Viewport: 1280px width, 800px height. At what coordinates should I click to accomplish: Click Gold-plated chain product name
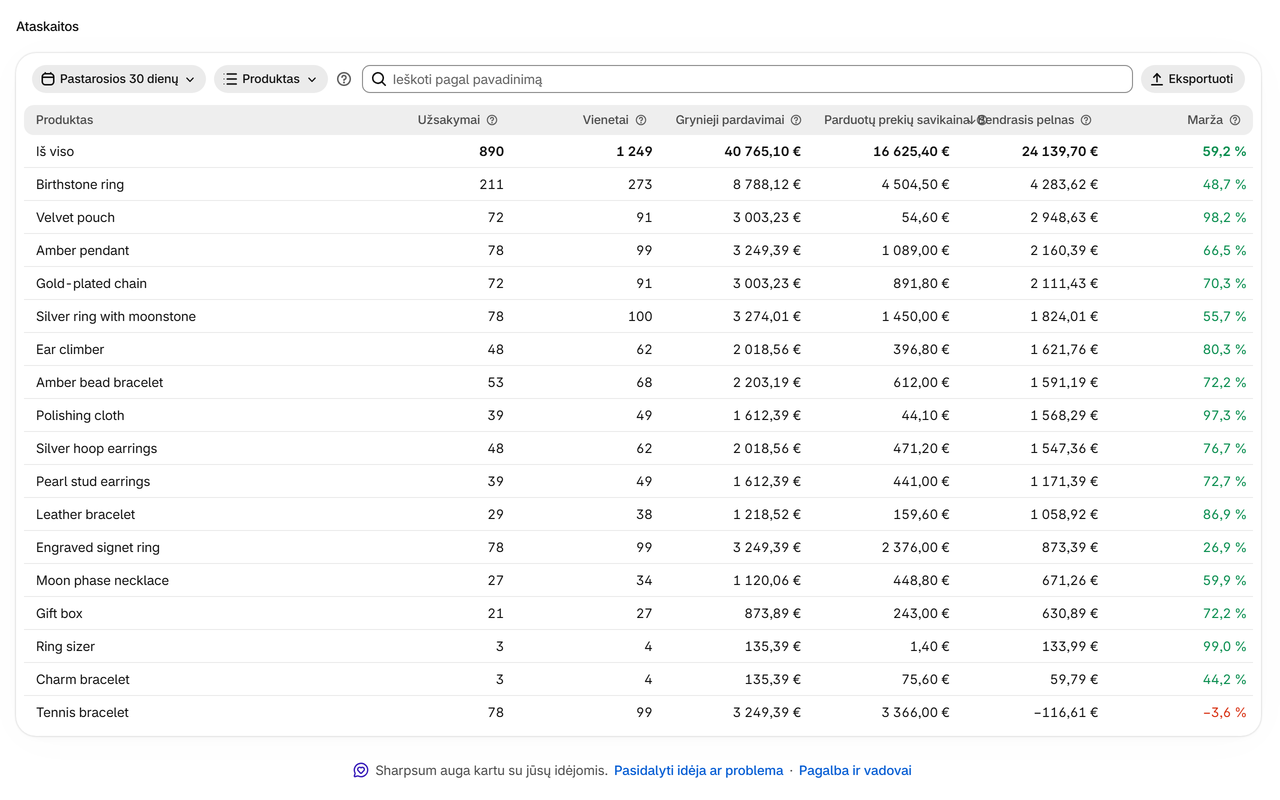point(89,283)
